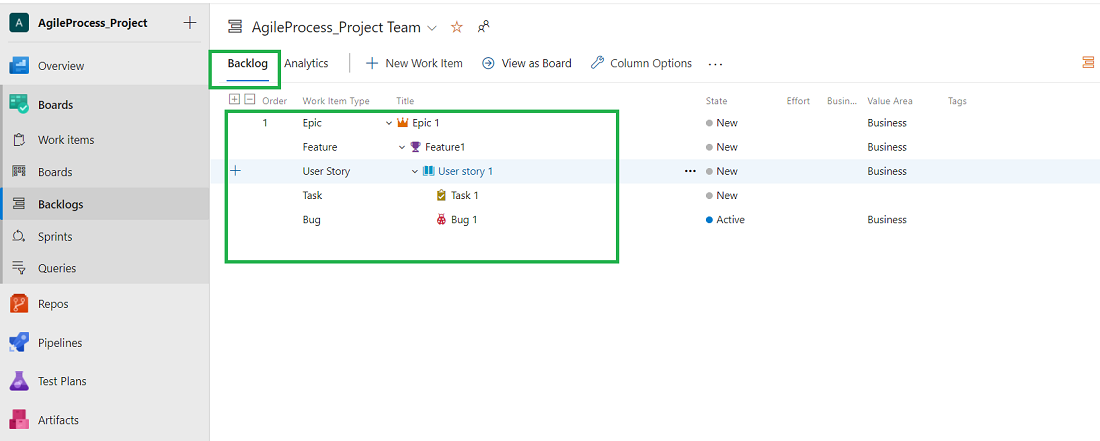
Task: Open the view options icon at far right
Action: pos(1087,63)
